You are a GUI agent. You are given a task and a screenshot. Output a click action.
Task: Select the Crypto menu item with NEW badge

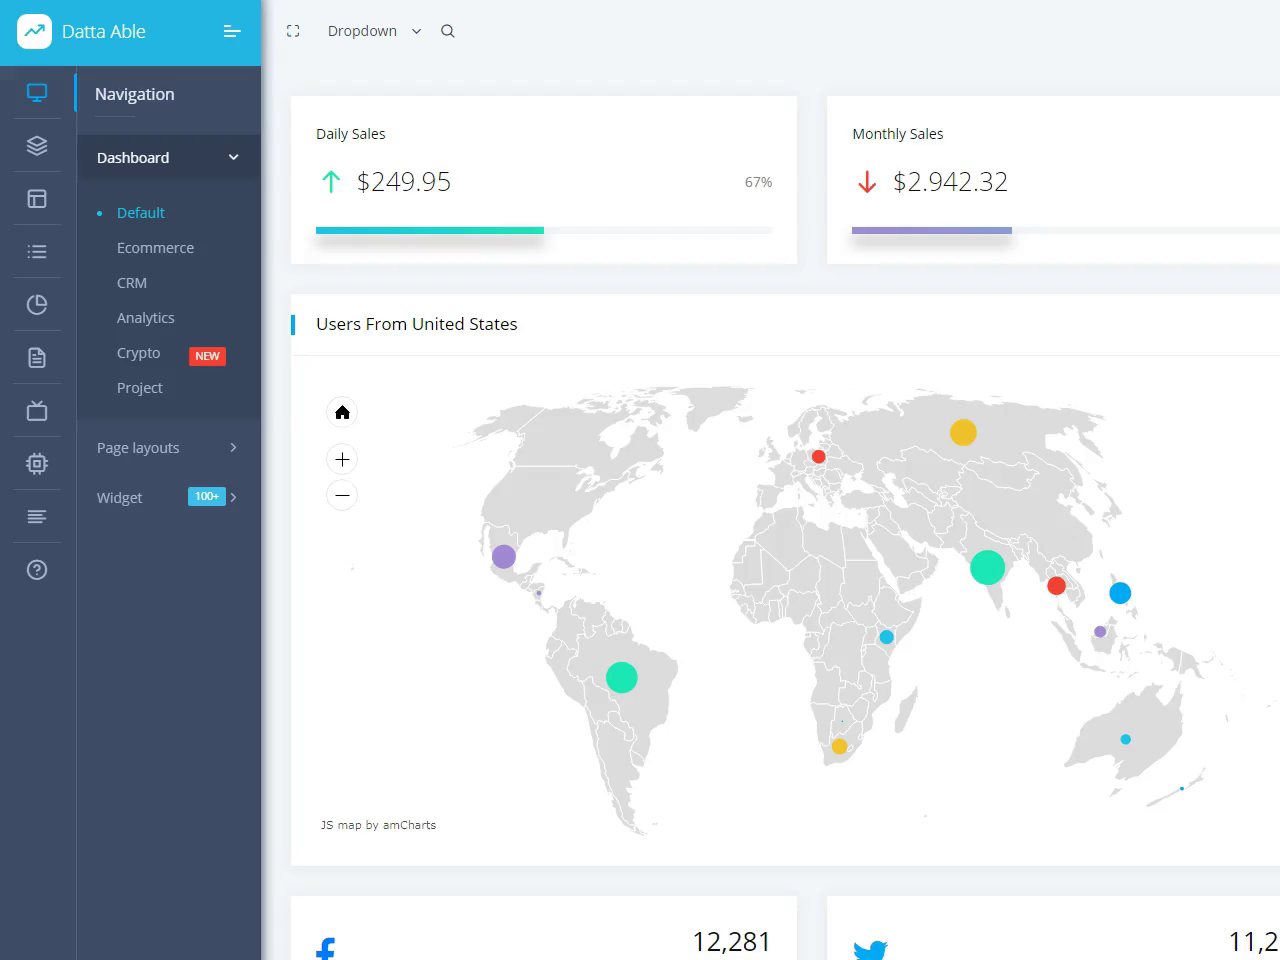click(138, 352)
